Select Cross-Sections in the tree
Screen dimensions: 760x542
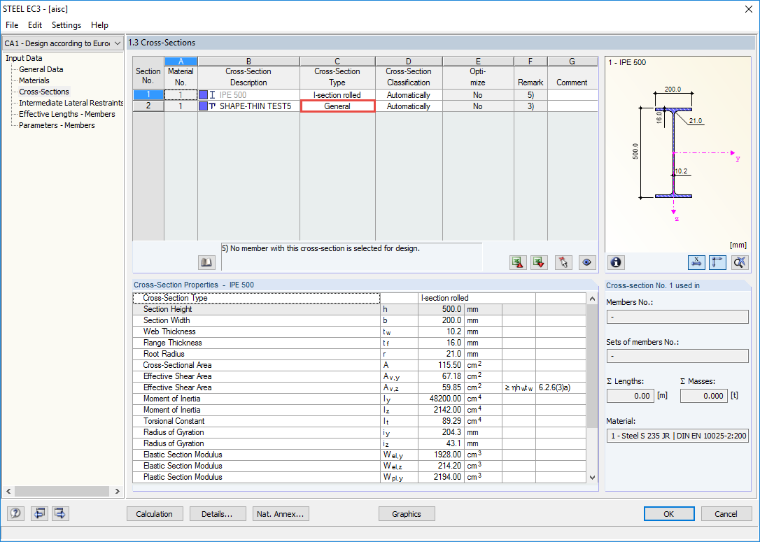pos(44,92)
